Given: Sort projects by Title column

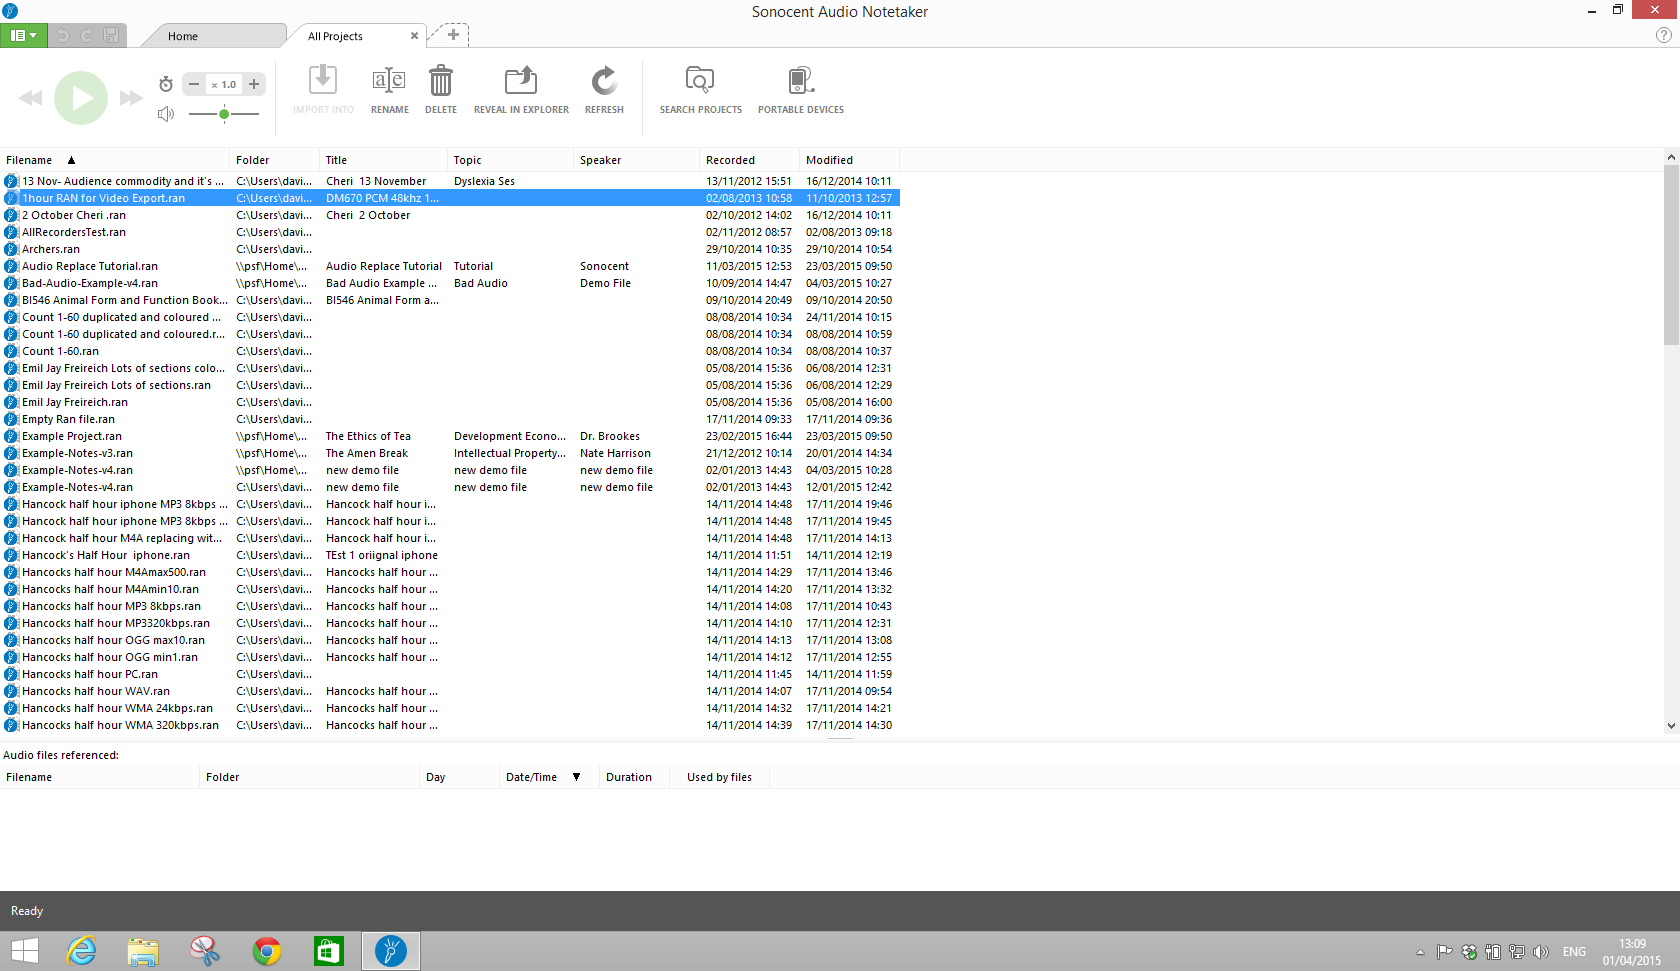Looking at the screenshot, I should 384,160.
